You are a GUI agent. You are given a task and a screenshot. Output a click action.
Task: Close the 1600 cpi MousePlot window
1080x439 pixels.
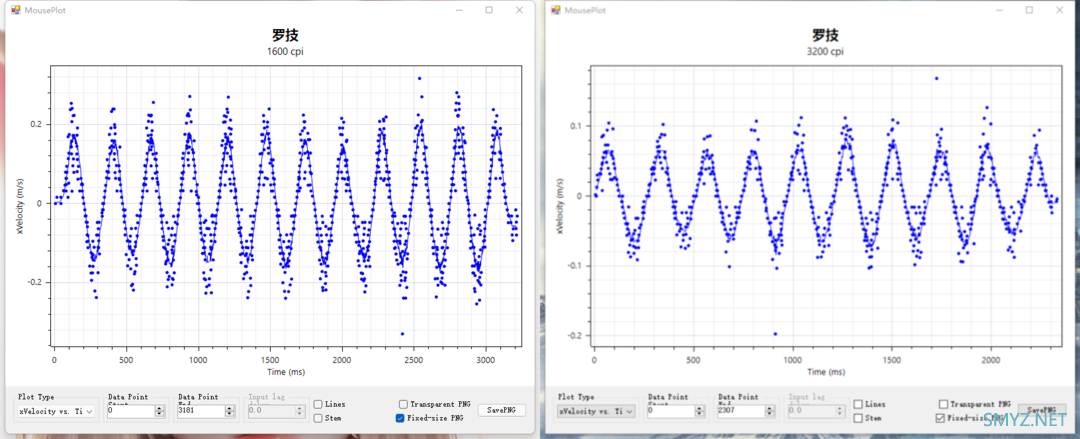[x=519, y=10]
